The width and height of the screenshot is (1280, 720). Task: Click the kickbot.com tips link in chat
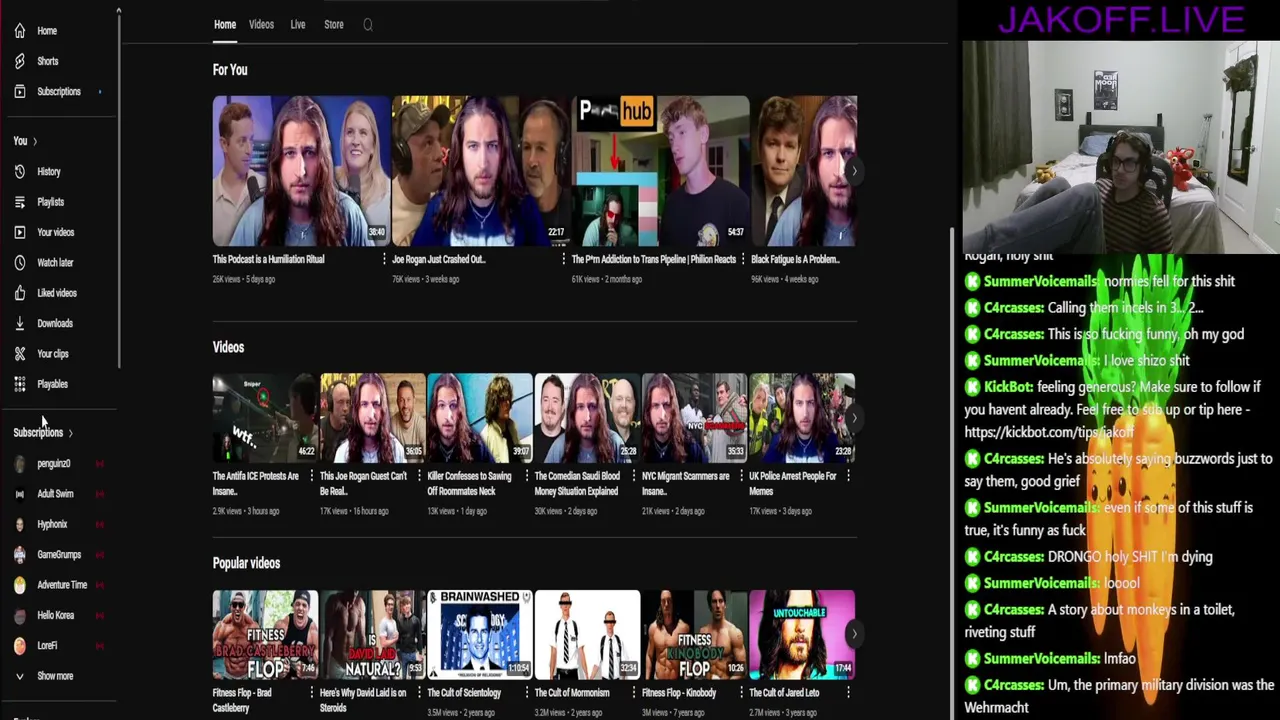pyautogui.click(x=1049, y=432)
